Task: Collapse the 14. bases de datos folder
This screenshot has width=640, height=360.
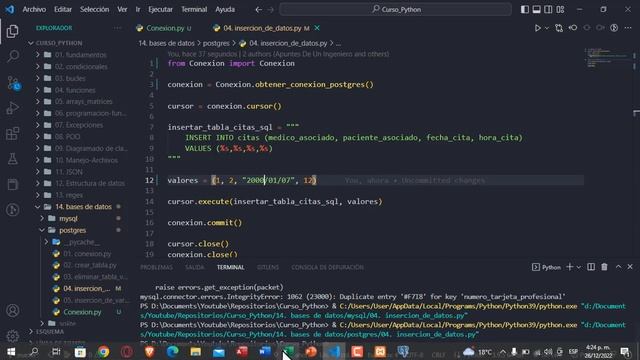Action: point(83,207)
